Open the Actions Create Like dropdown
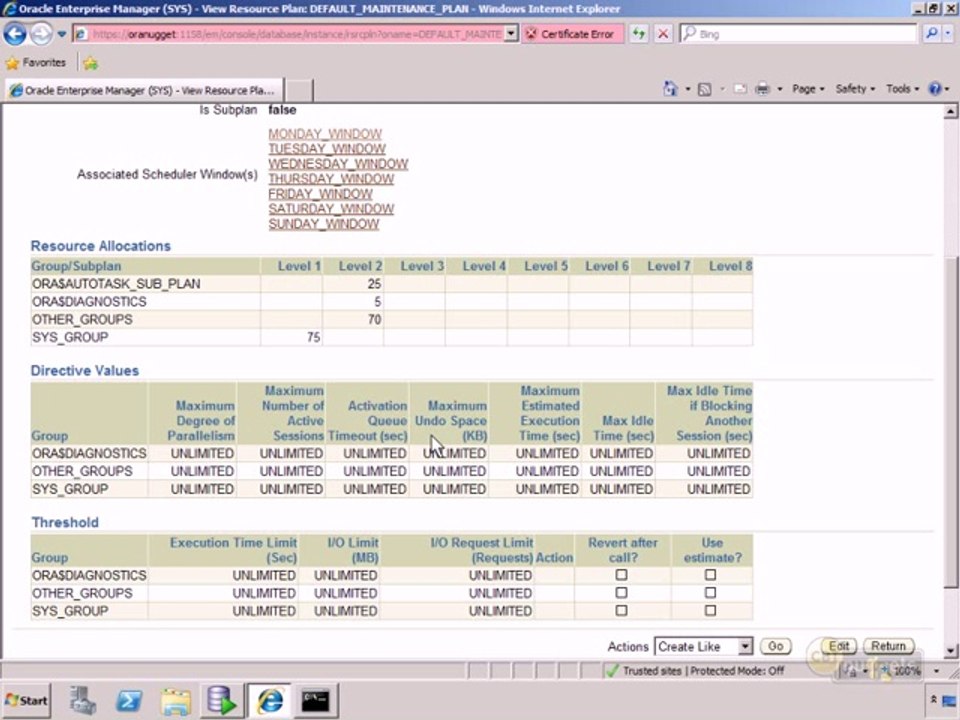Image resolution: width=960 pixels, height=720 pixels. click(703, 647)
